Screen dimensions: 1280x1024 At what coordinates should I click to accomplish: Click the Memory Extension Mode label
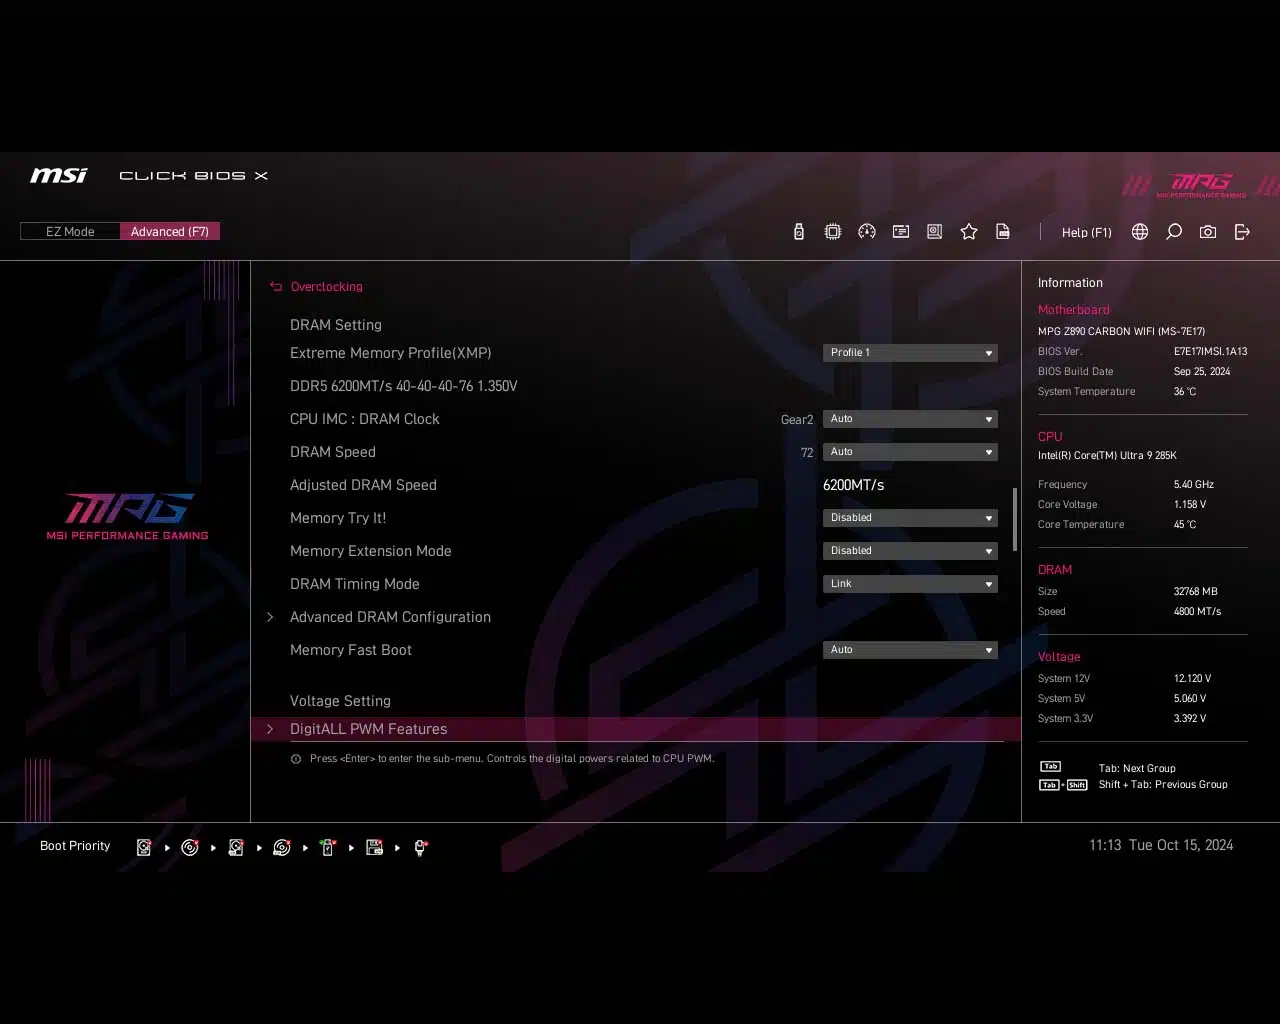pyautogui.click(x=370, y=551)
